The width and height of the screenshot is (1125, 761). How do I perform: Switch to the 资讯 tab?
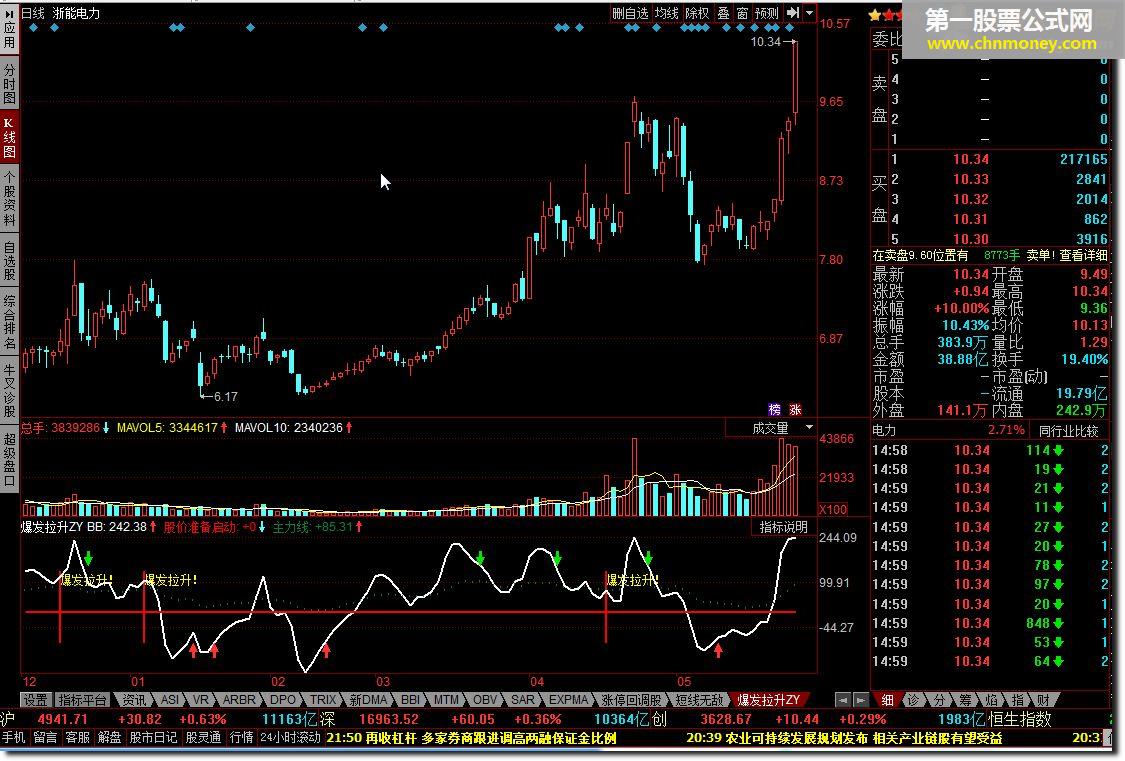(x=133, y=700)
